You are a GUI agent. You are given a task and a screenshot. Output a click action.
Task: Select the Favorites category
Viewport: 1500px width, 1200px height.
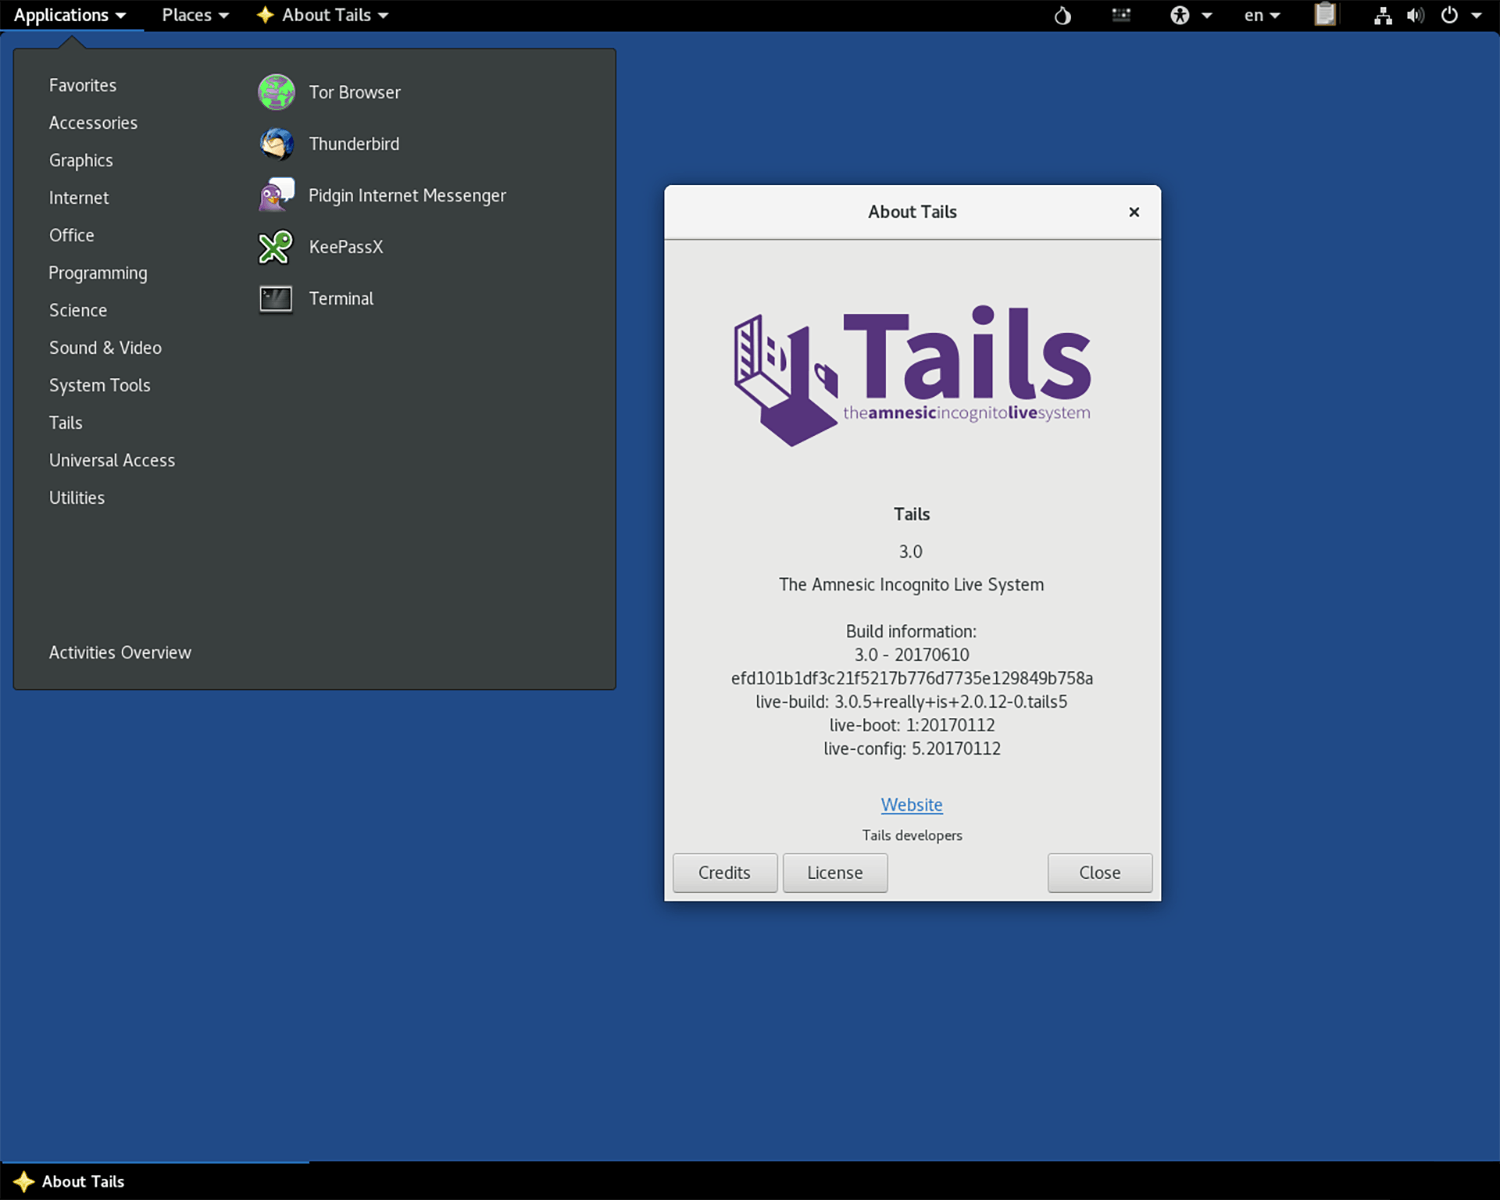[83, 86]
